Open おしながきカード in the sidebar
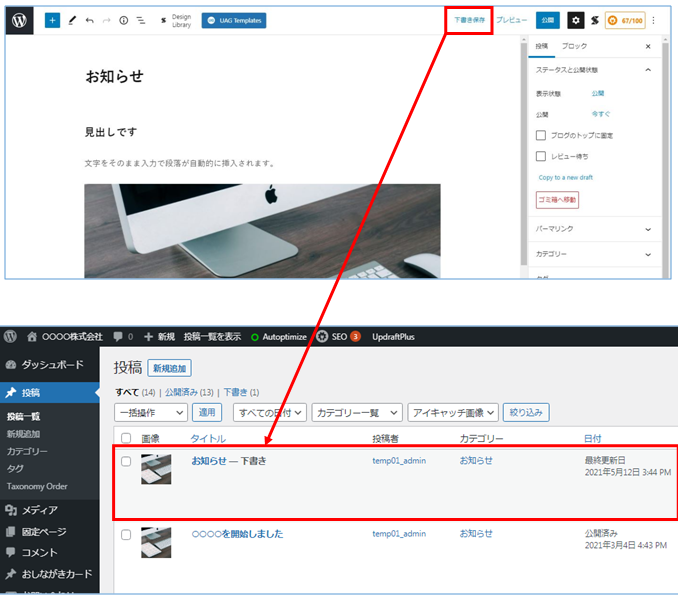The image size is (678, 600). pyautogui.click(x=50, y=574)
